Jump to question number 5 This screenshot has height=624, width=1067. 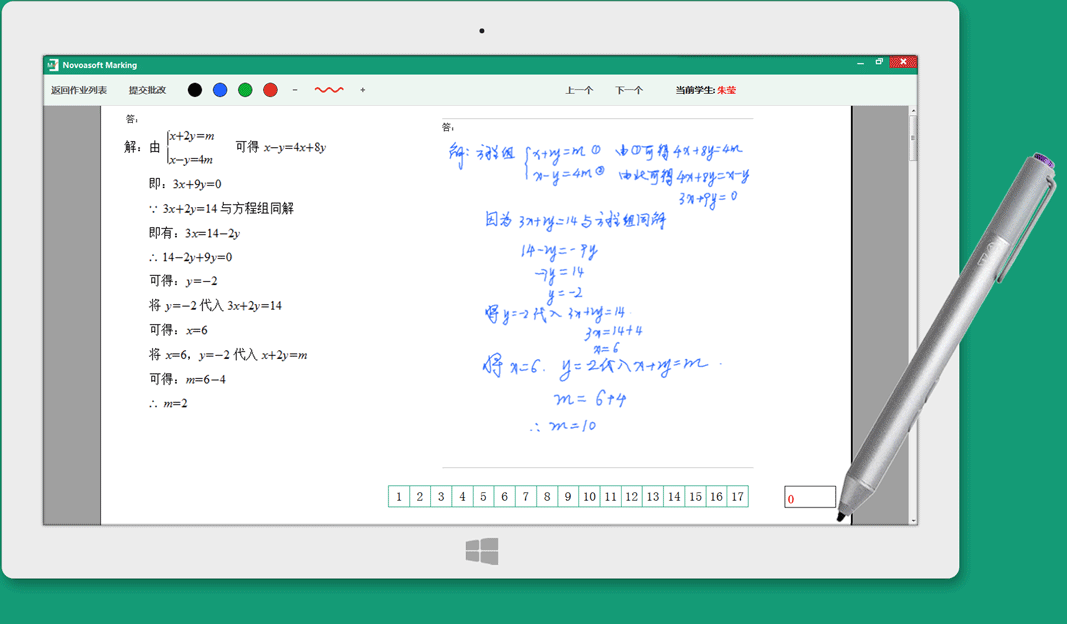tap(483, 497)
